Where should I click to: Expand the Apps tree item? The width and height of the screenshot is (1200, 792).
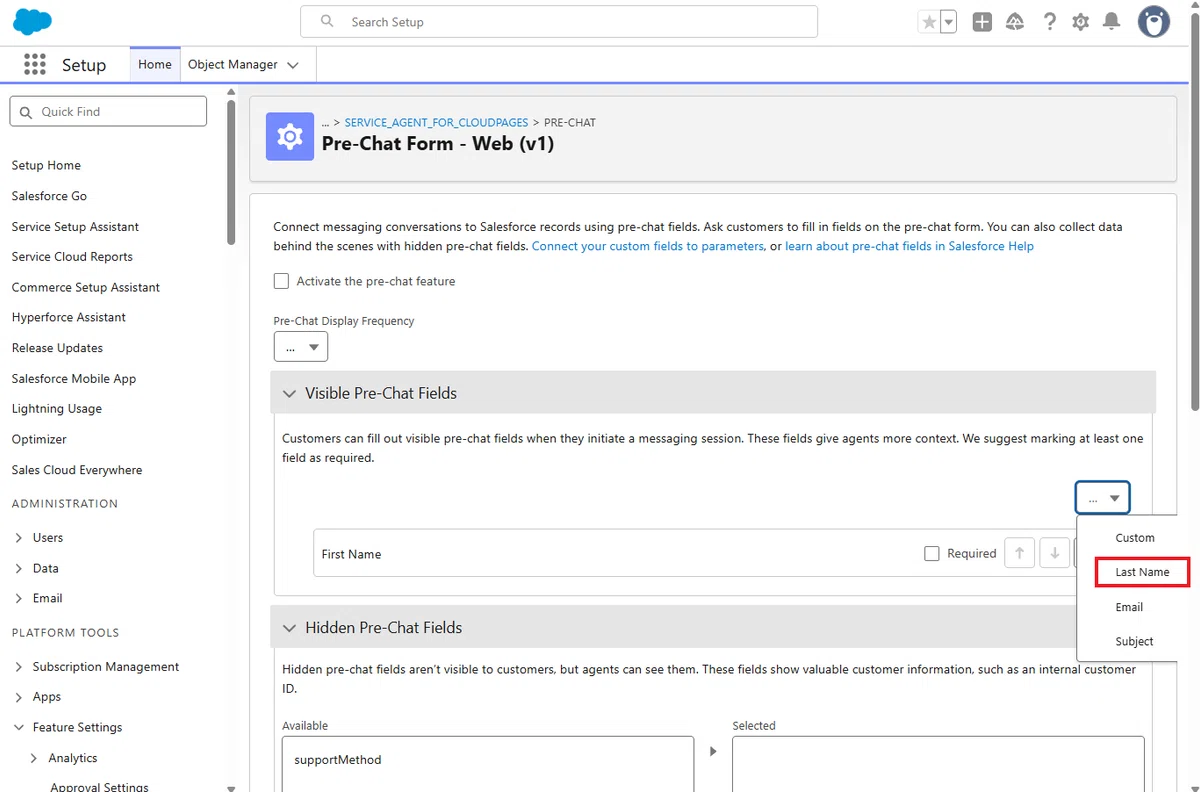tap(19, 697)
